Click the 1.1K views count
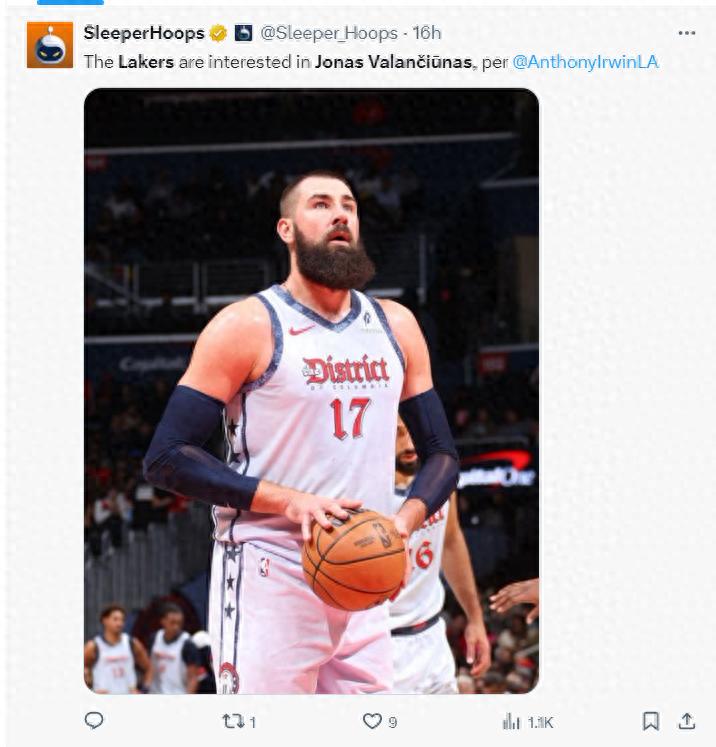716x747 pixels. pos(540,723)
